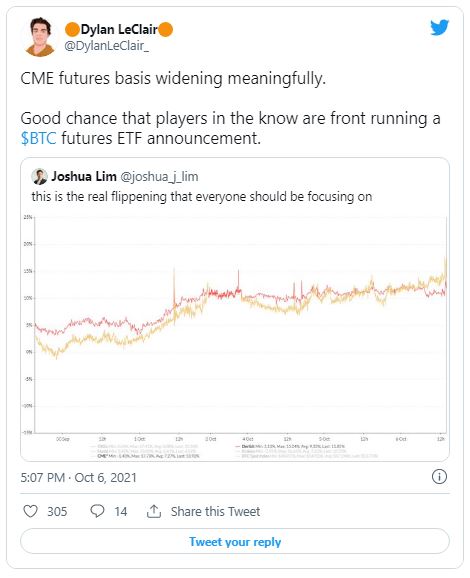Open the 5:07 PM Oct 6, 2021 timestamp

coord(79,478)
